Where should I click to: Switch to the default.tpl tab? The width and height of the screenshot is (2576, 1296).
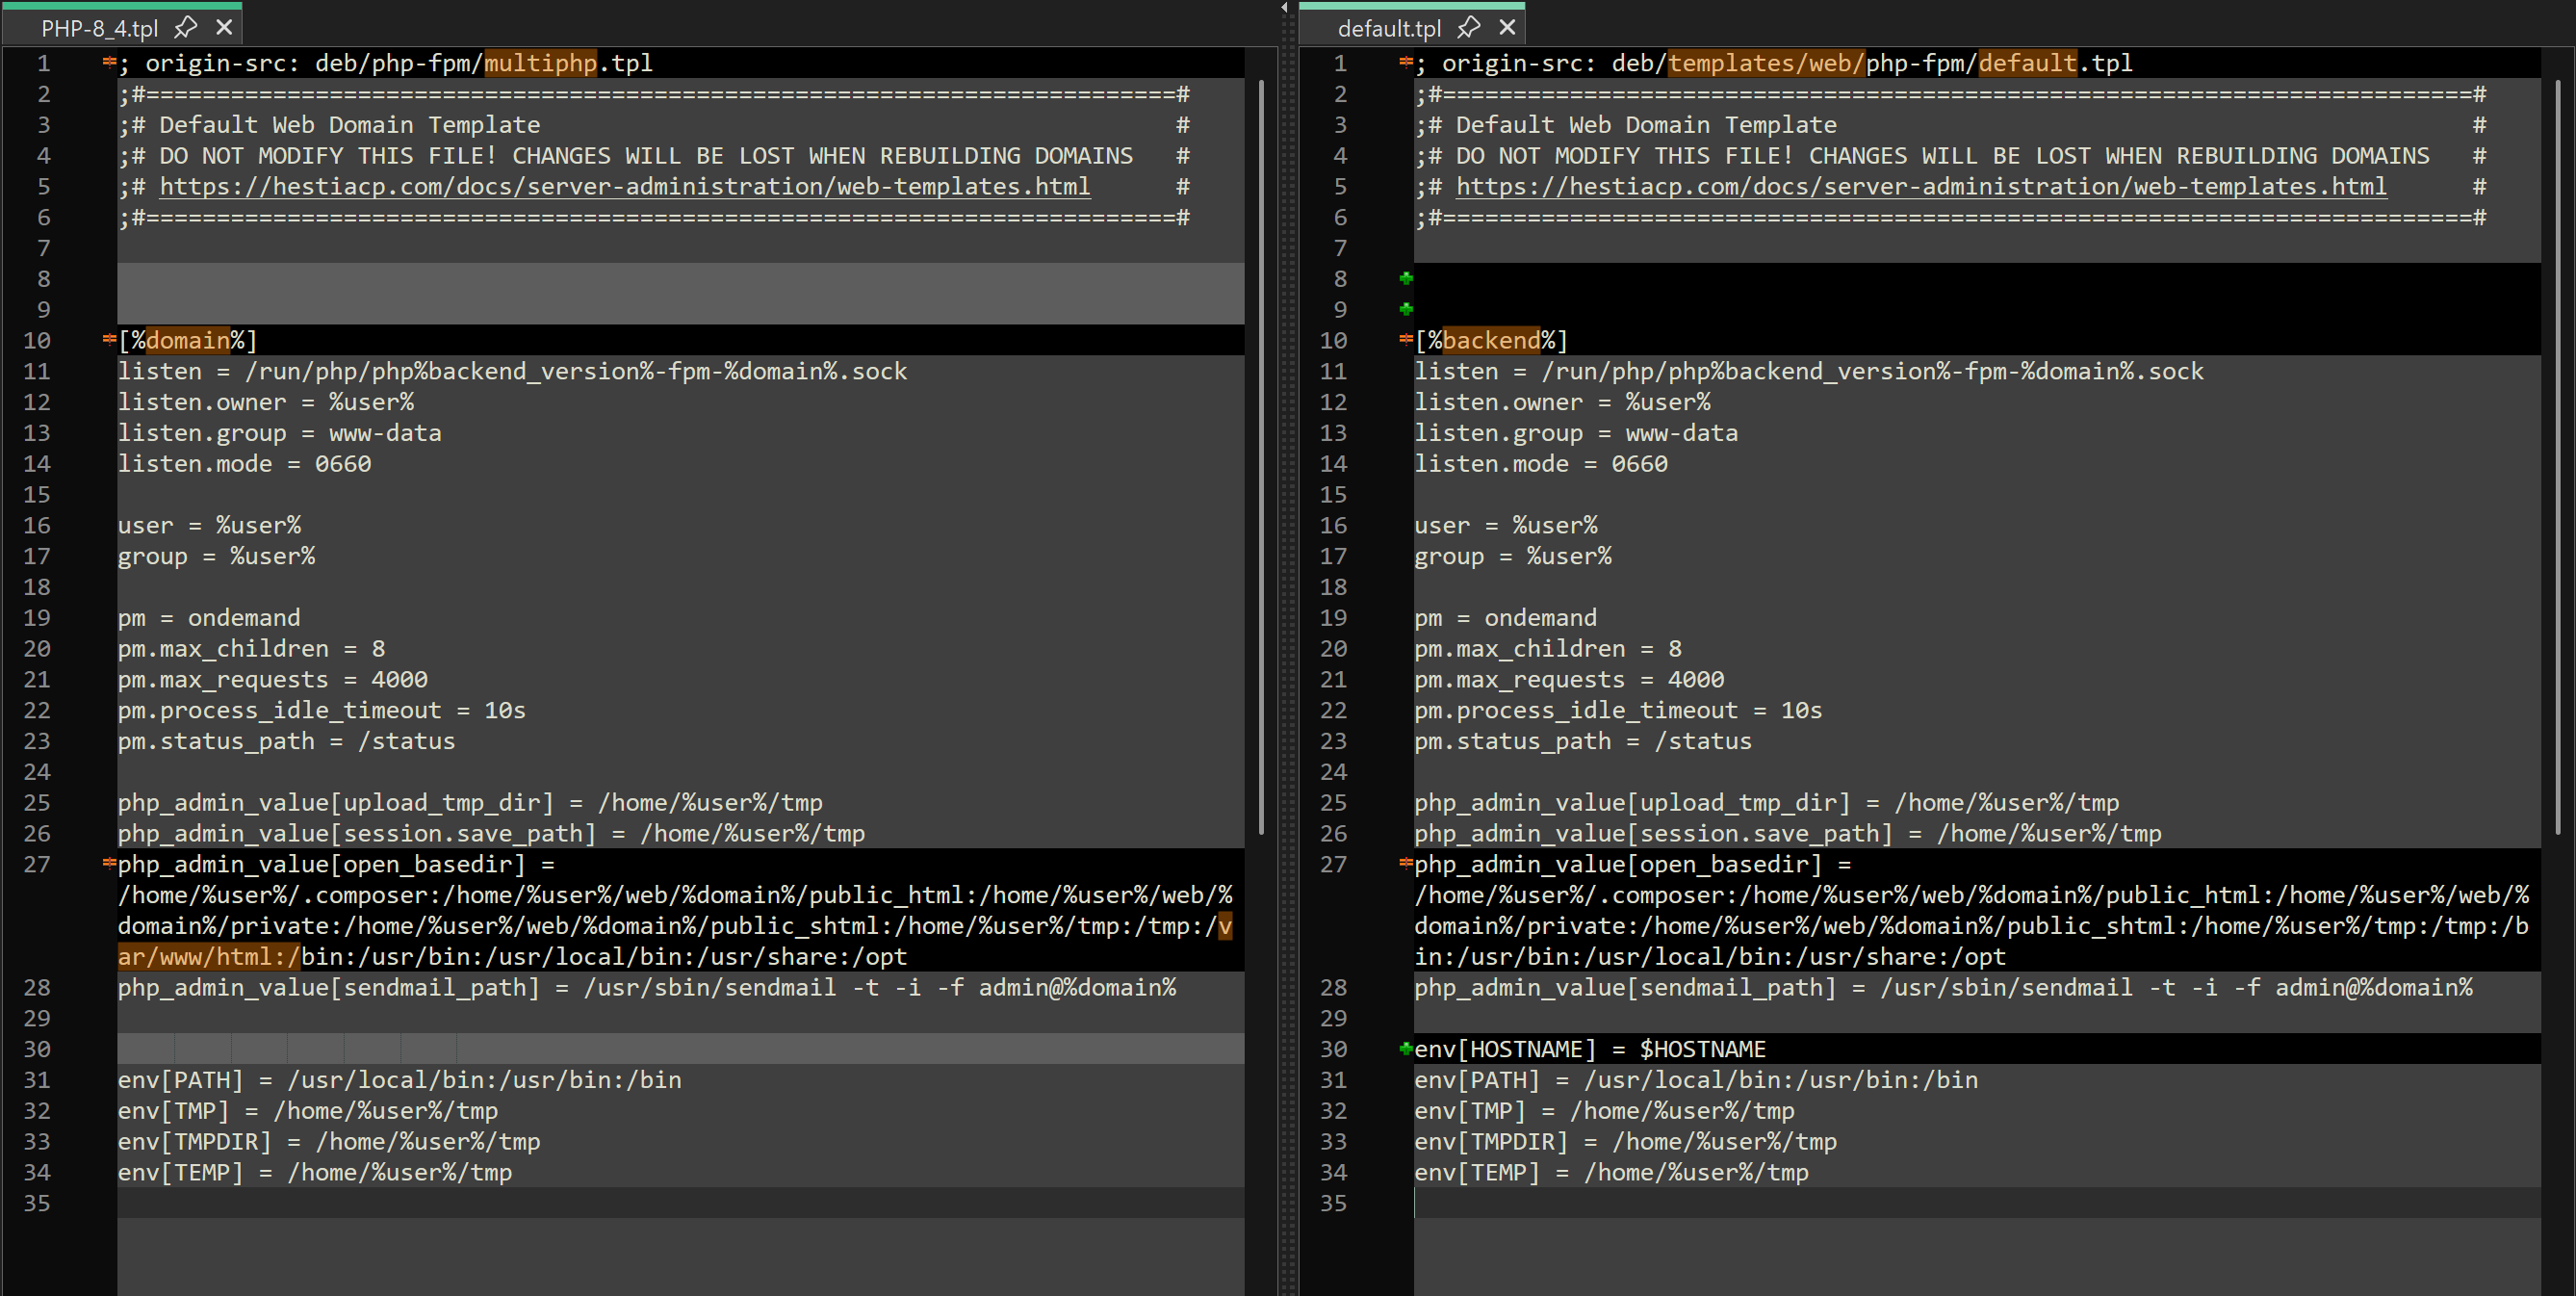click(x=1388, y=28)
